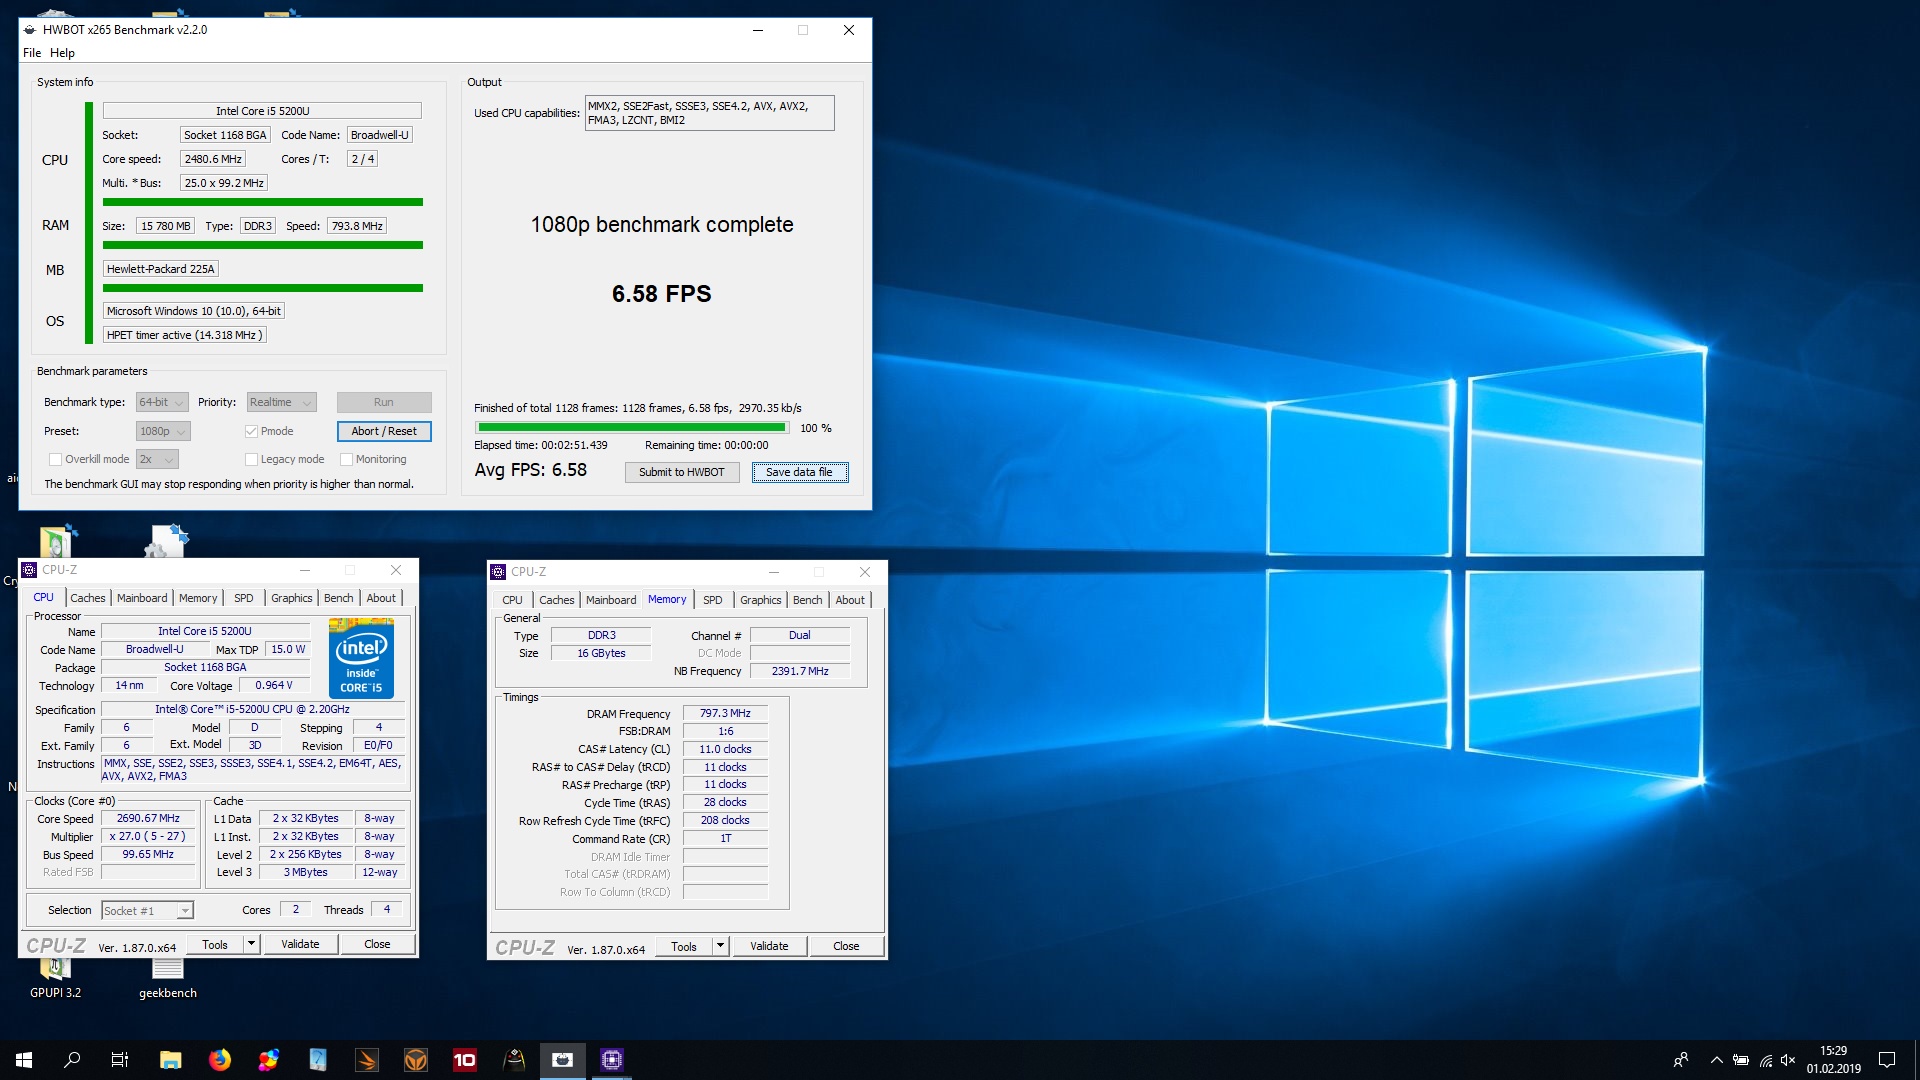Launch Firefox from the taskbar
The image size is (1920, 1080).
[x=219, y=1060]
